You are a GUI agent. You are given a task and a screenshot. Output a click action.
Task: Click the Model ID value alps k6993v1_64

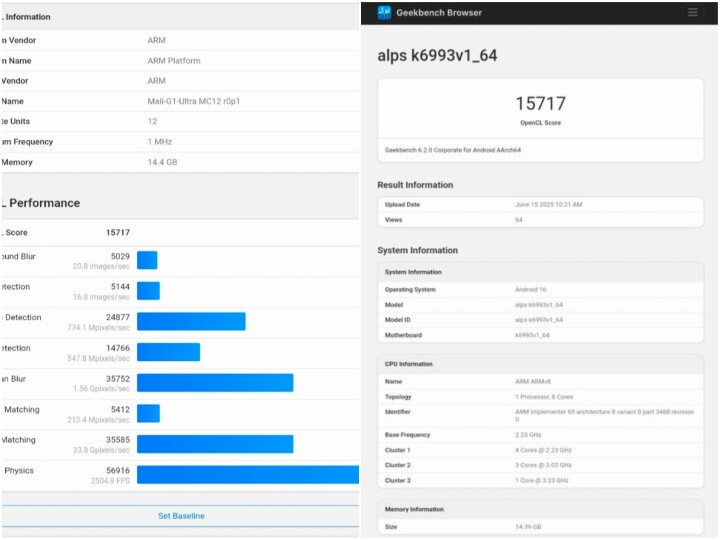(x=539, y=320)
